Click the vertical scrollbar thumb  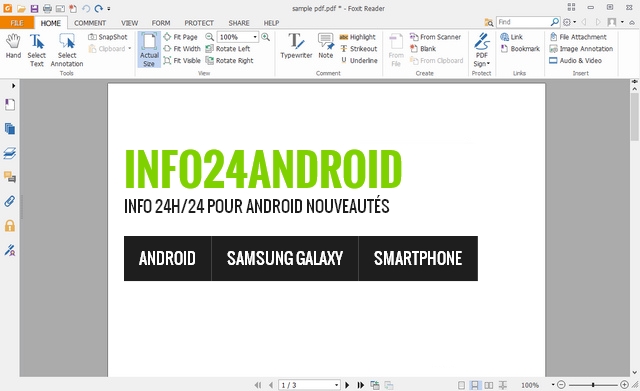(x=635, y=117)
